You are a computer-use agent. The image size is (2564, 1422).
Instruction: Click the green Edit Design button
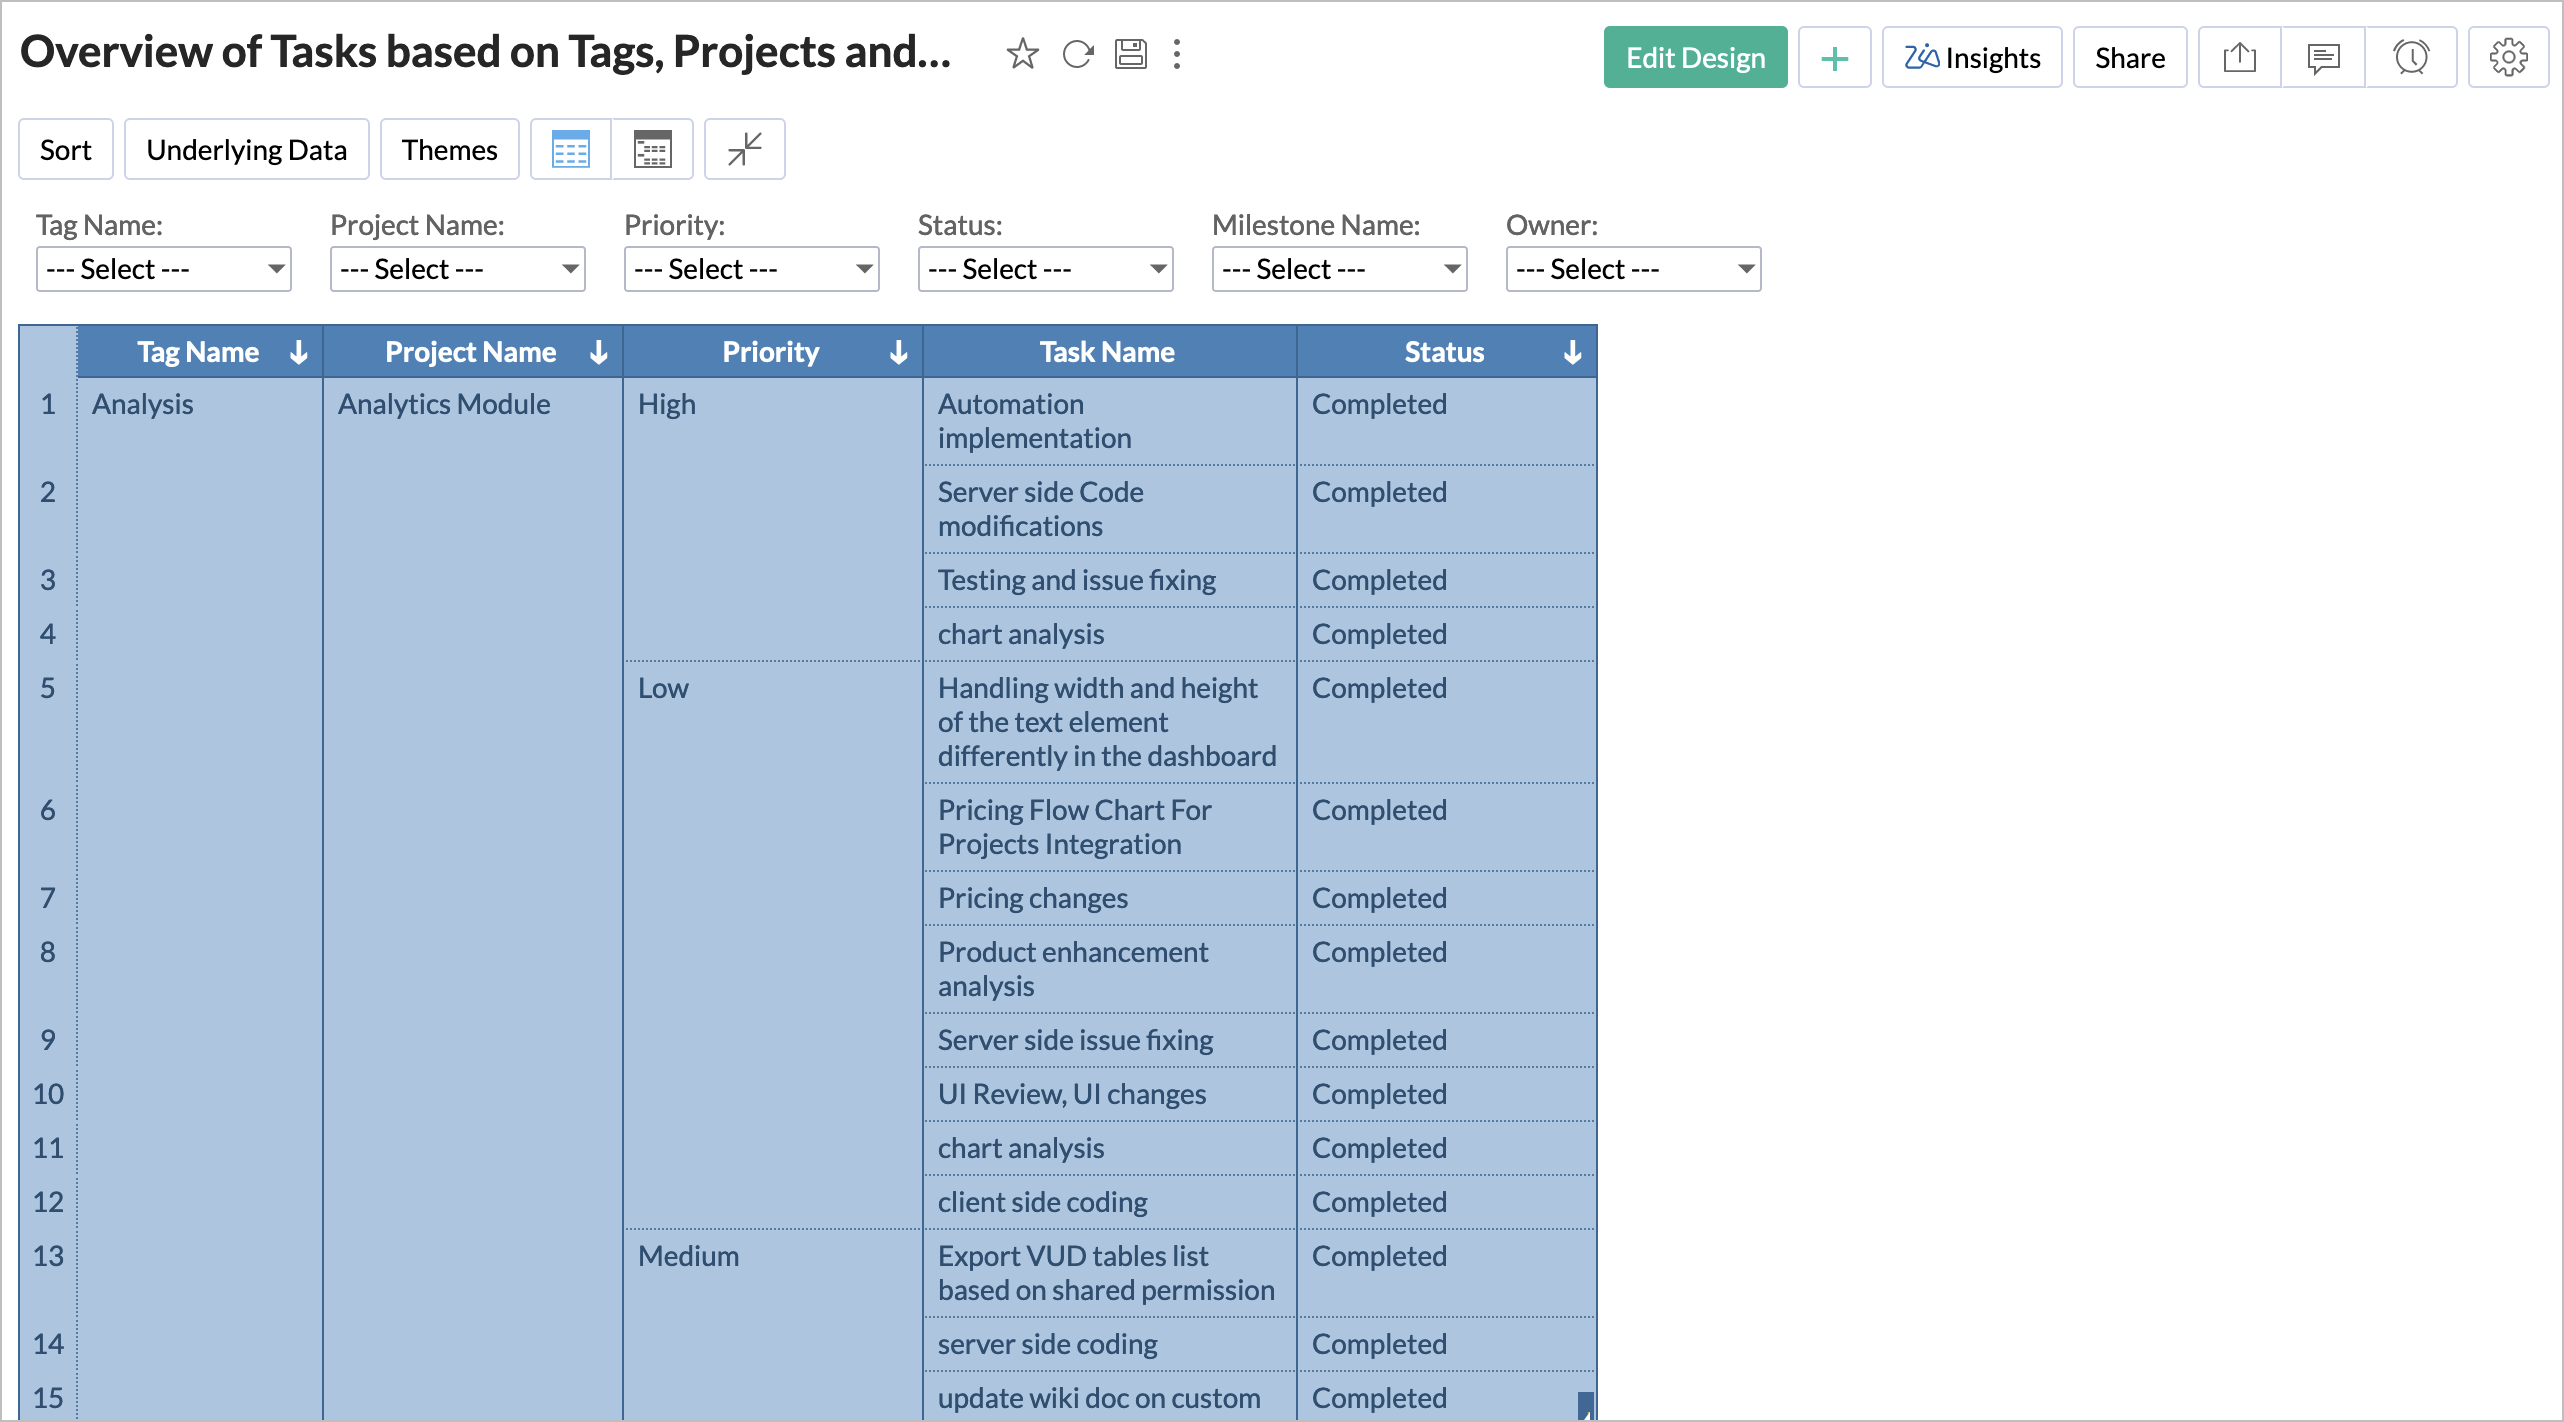(1695, 58)
